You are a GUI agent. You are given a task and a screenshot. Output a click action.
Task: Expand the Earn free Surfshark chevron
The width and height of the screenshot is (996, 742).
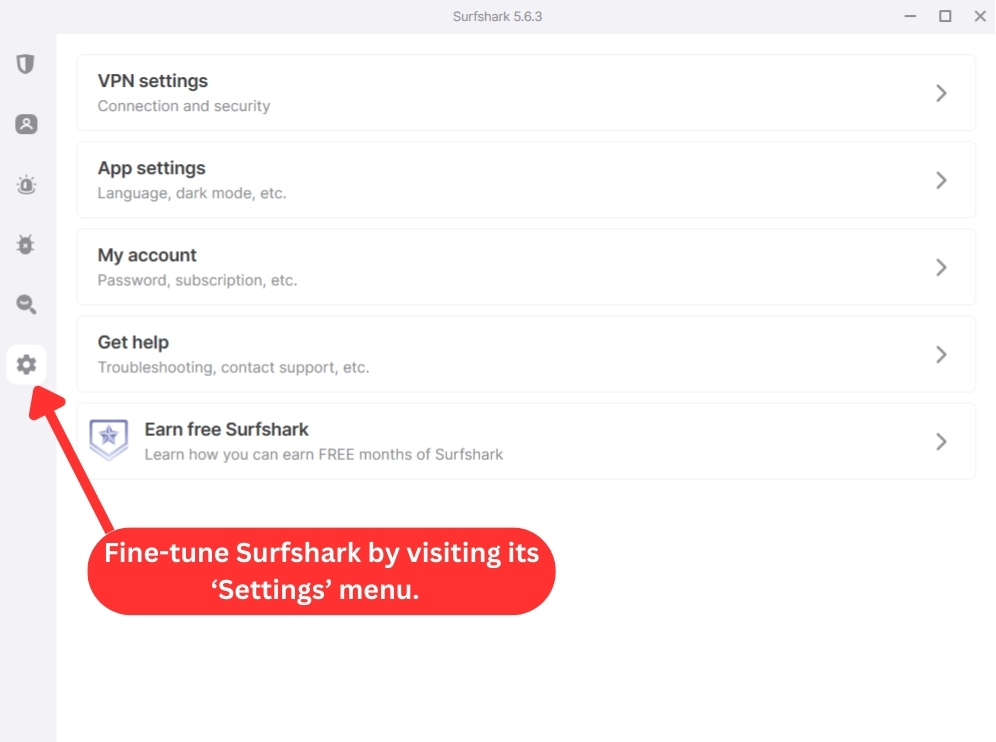click(941, 442)
